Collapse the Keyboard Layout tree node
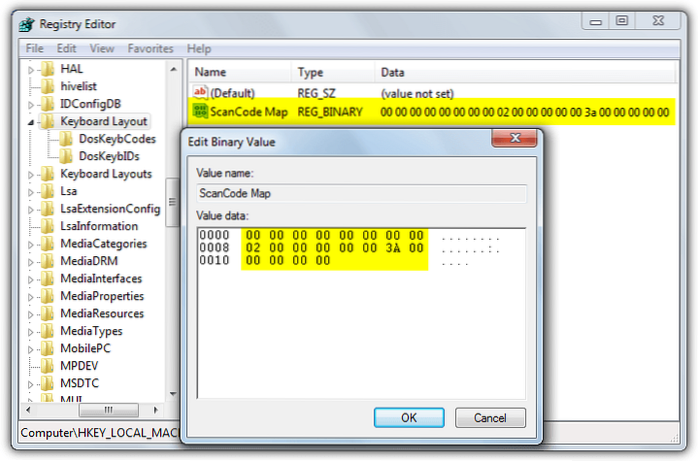The height and width of the screenshot is (461, 698). pyautogui.click(x=31, y=122)
